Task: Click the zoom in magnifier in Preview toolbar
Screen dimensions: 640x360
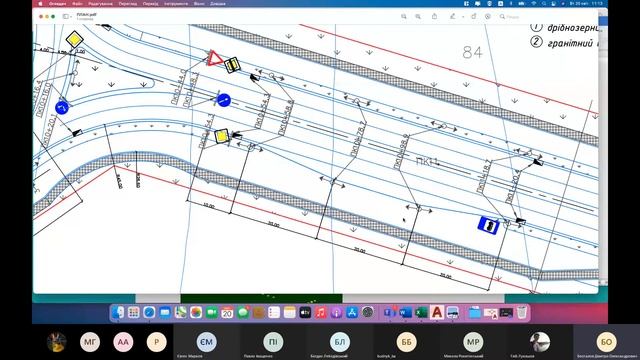Action: coord(418,17)
